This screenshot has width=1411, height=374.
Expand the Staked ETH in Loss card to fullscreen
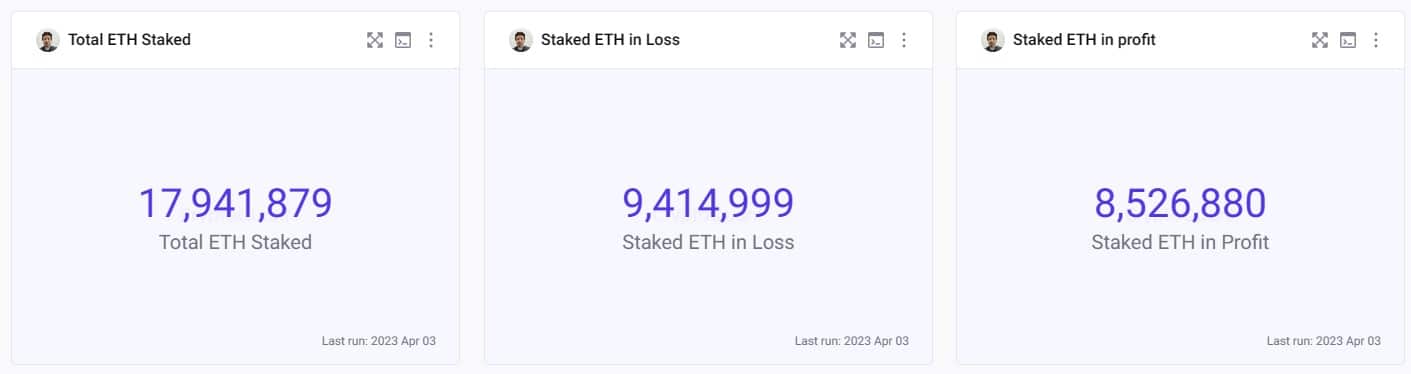tap(848, 40)
